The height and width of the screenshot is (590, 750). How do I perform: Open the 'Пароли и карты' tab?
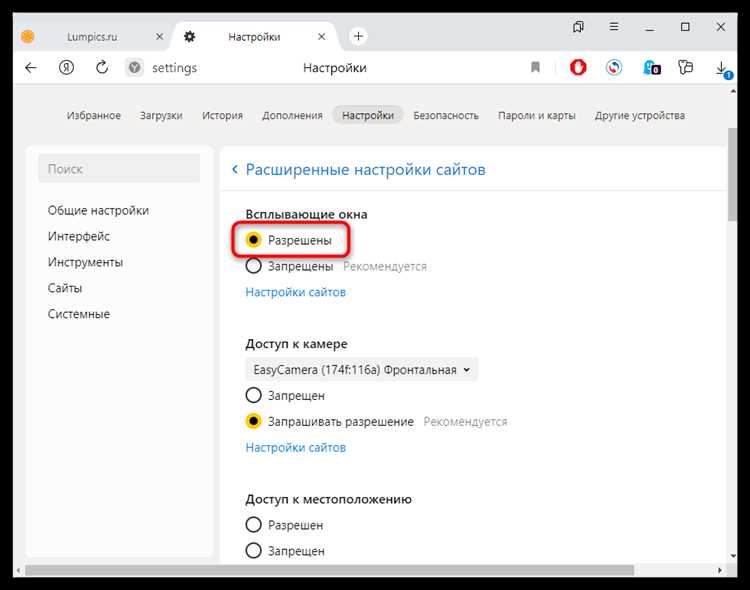pos(536,115)
